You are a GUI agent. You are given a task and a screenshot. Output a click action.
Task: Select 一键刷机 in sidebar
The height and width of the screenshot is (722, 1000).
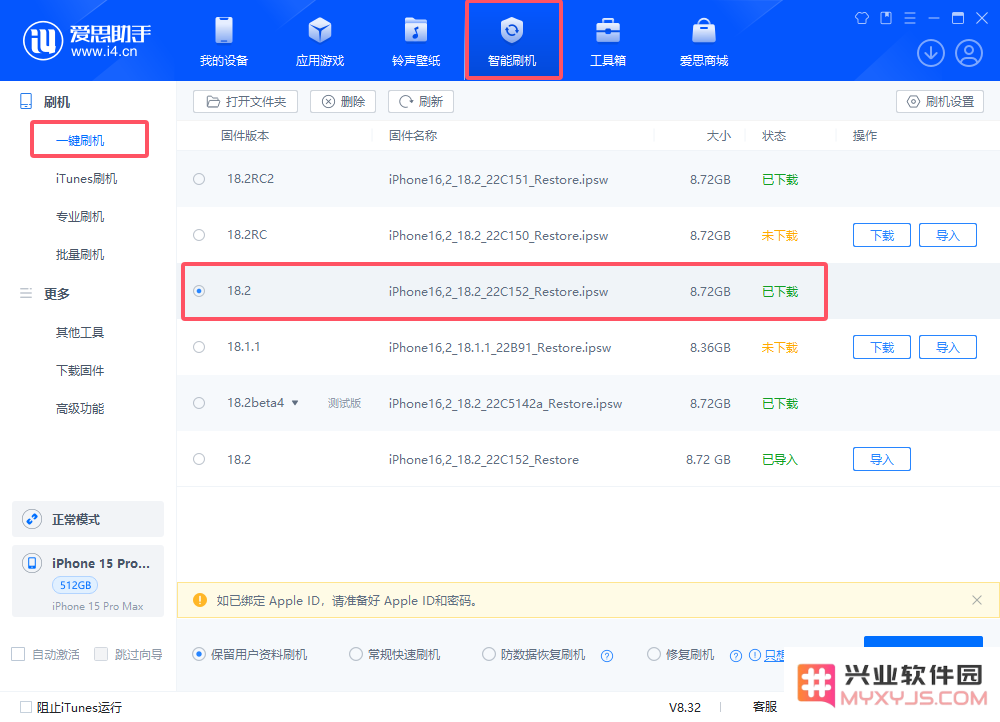pyautogui.click(x=80, y=140)
